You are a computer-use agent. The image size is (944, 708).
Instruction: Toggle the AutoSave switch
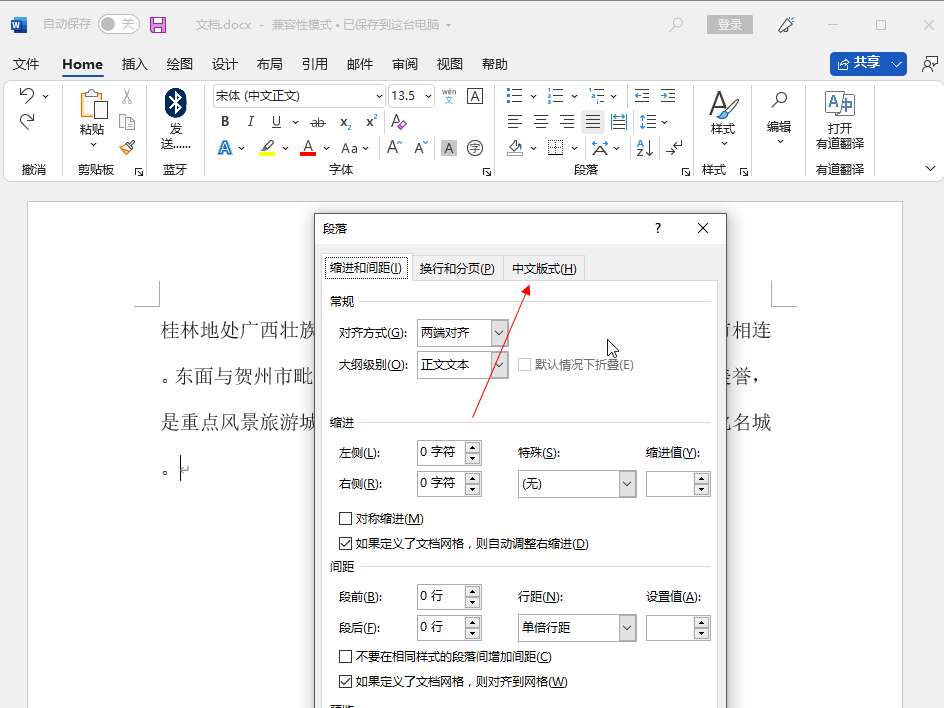point(119,24)
